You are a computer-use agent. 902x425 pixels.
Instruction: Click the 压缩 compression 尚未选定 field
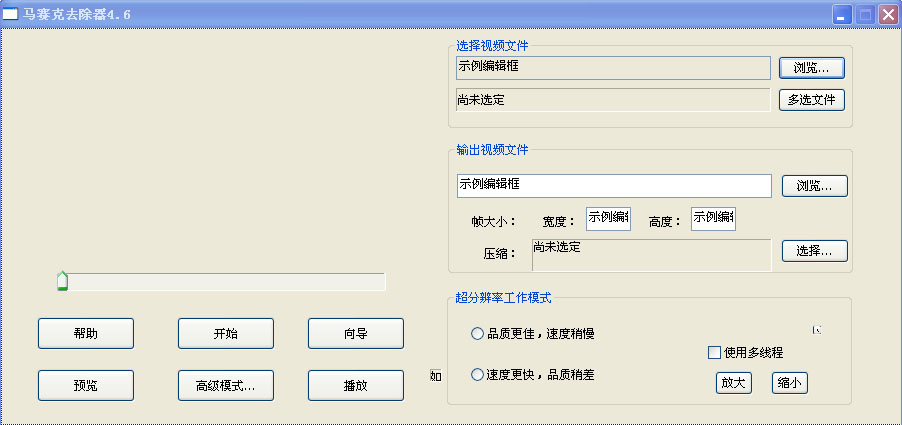pyautogui.click(x=651, y=255)
